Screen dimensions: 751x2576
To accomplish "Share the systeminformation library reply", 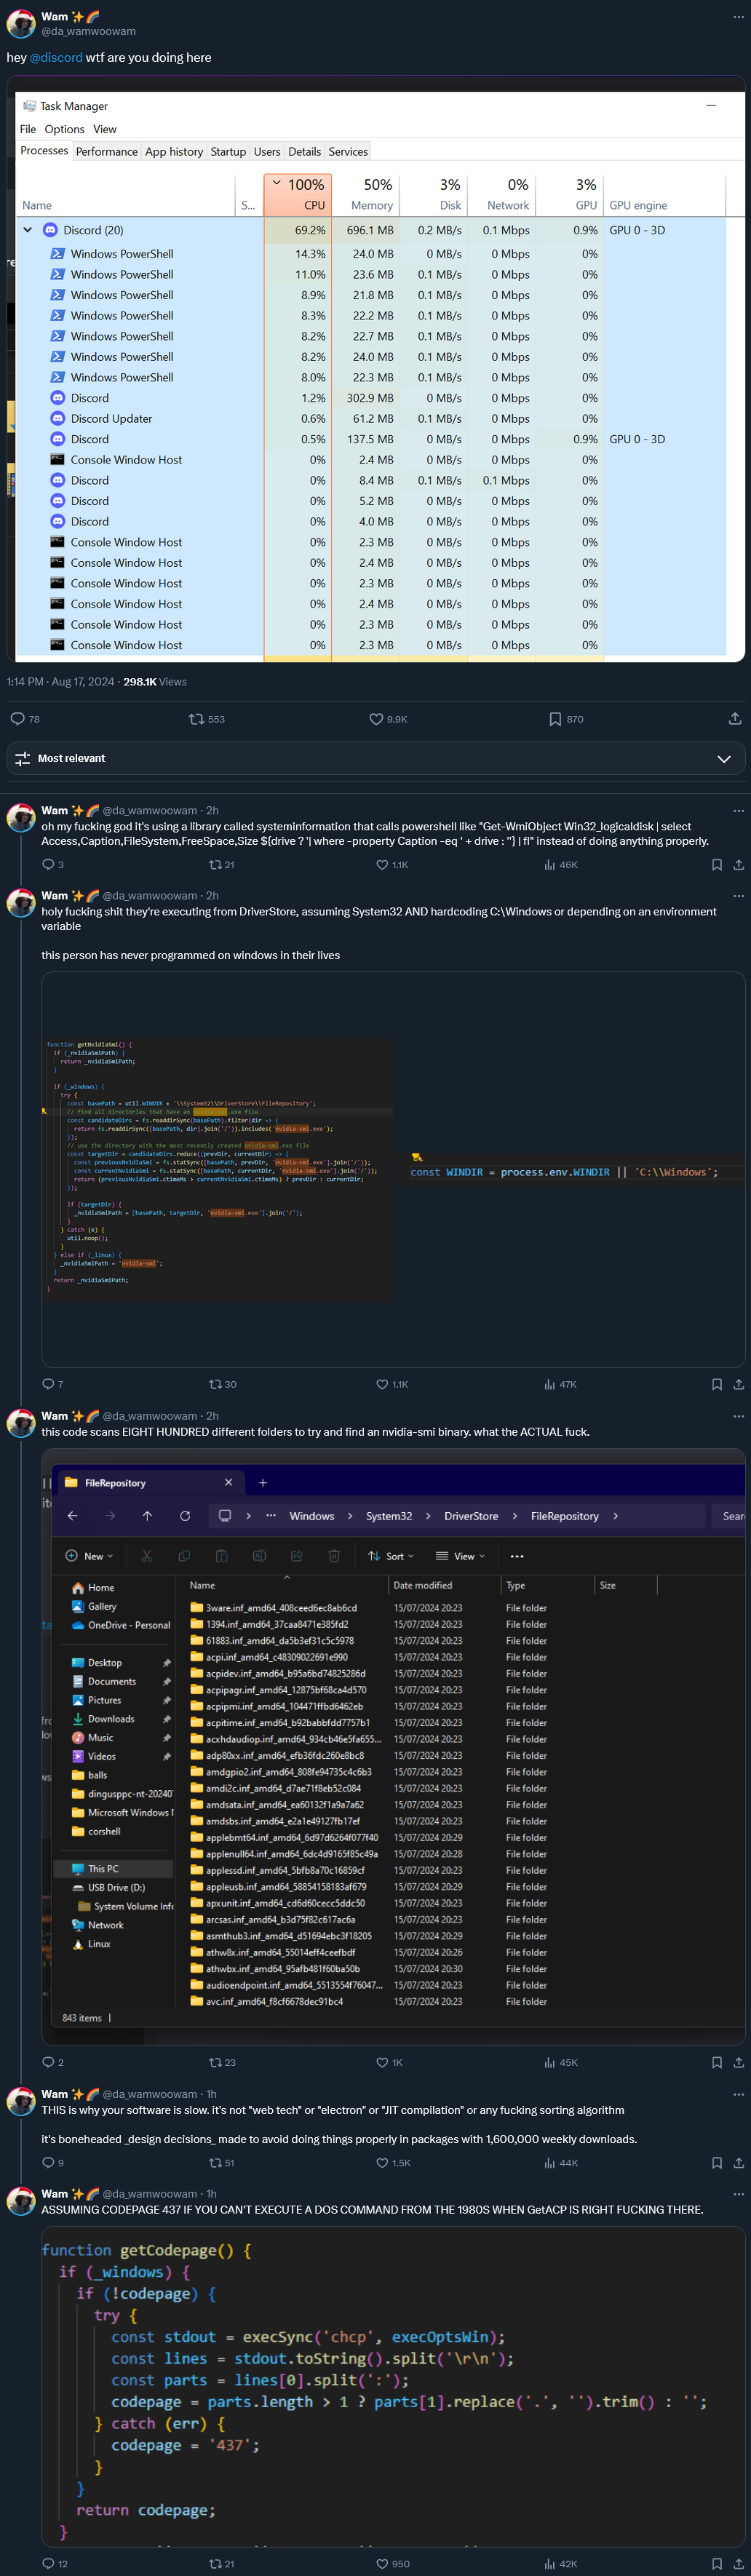I will pyautogui.click(x=738, y=865).
